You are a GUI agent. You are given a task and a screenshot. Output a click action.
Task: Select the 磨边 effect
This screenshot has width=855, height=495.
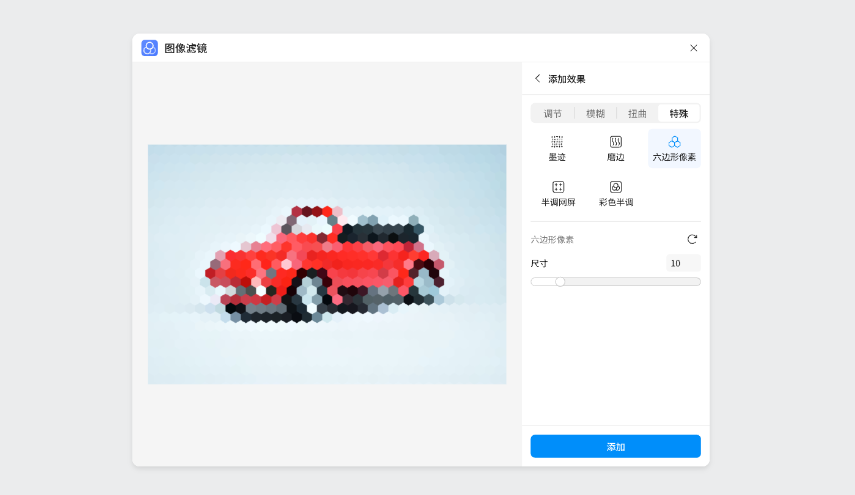616,148
